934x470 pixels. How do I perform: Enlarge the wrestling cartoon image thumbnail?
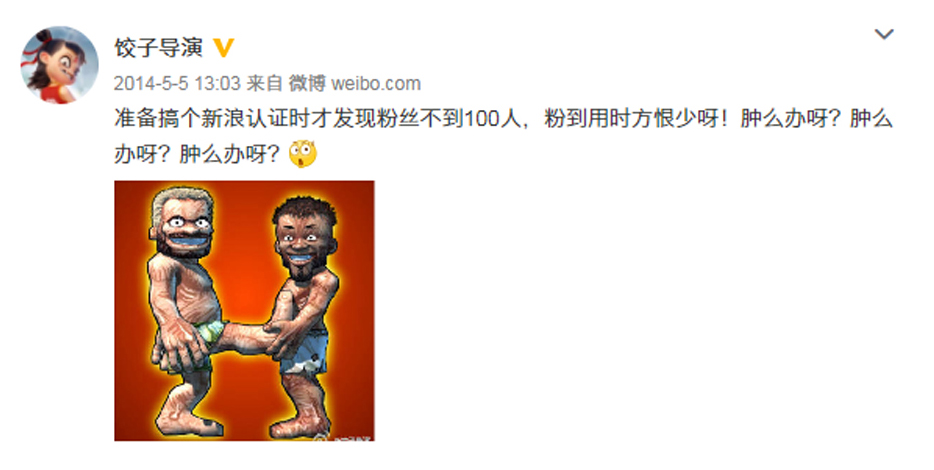244,310
